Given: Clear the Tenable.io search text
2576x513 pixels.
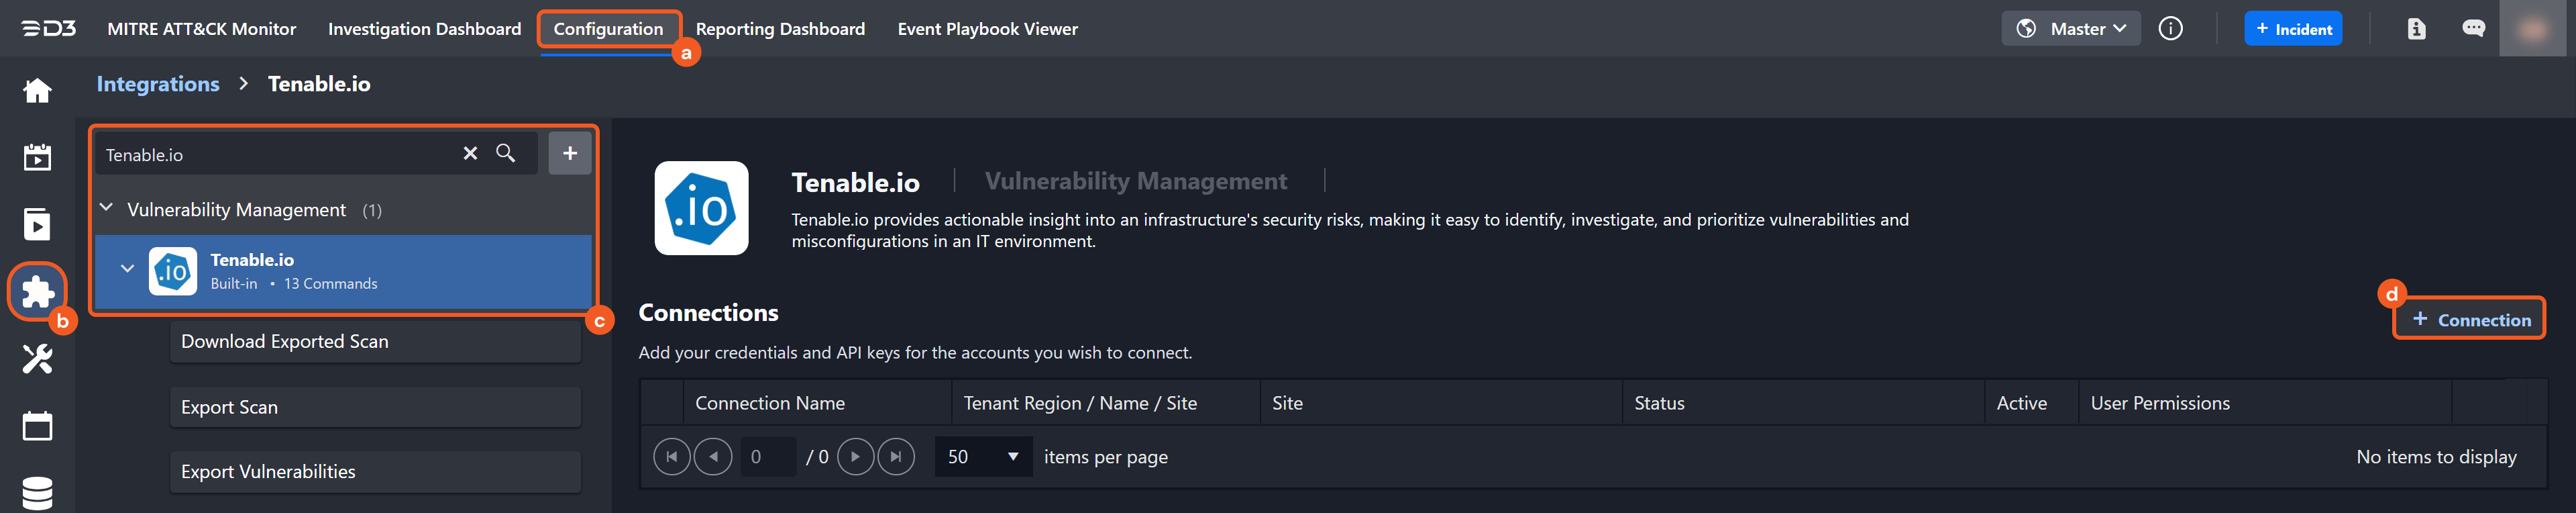Looking at the screenshot, I should (x=470, y=153).
